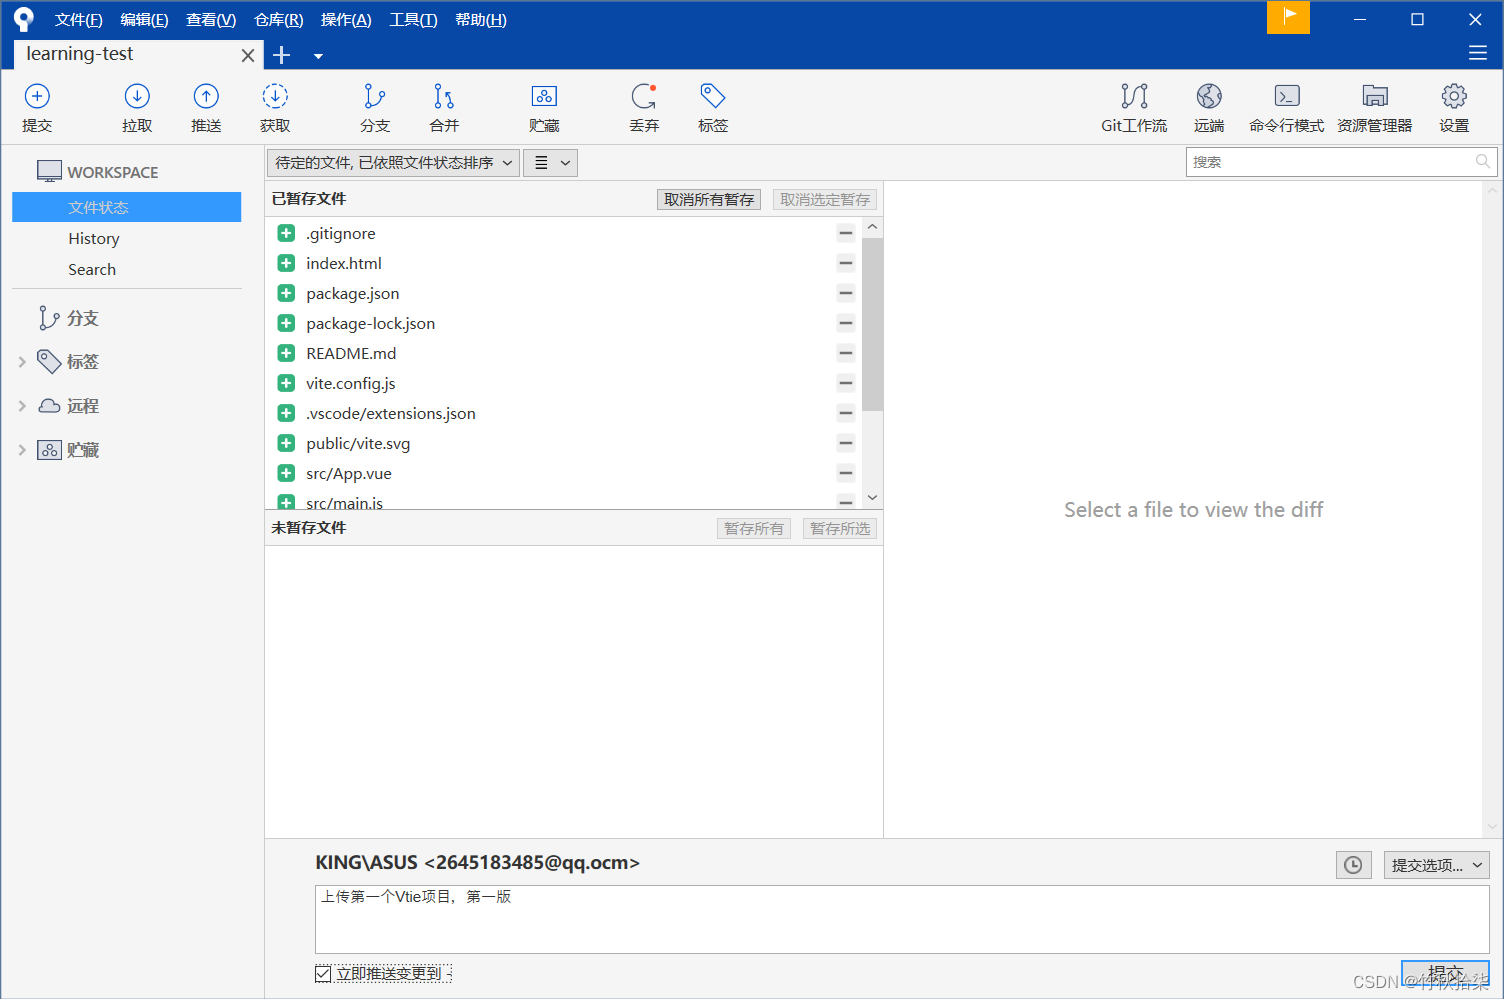The image size is (1504, 1000).
Task: Open the 贮藏 (Stash) toolbar icon
Action: click(x=544, y=107)
